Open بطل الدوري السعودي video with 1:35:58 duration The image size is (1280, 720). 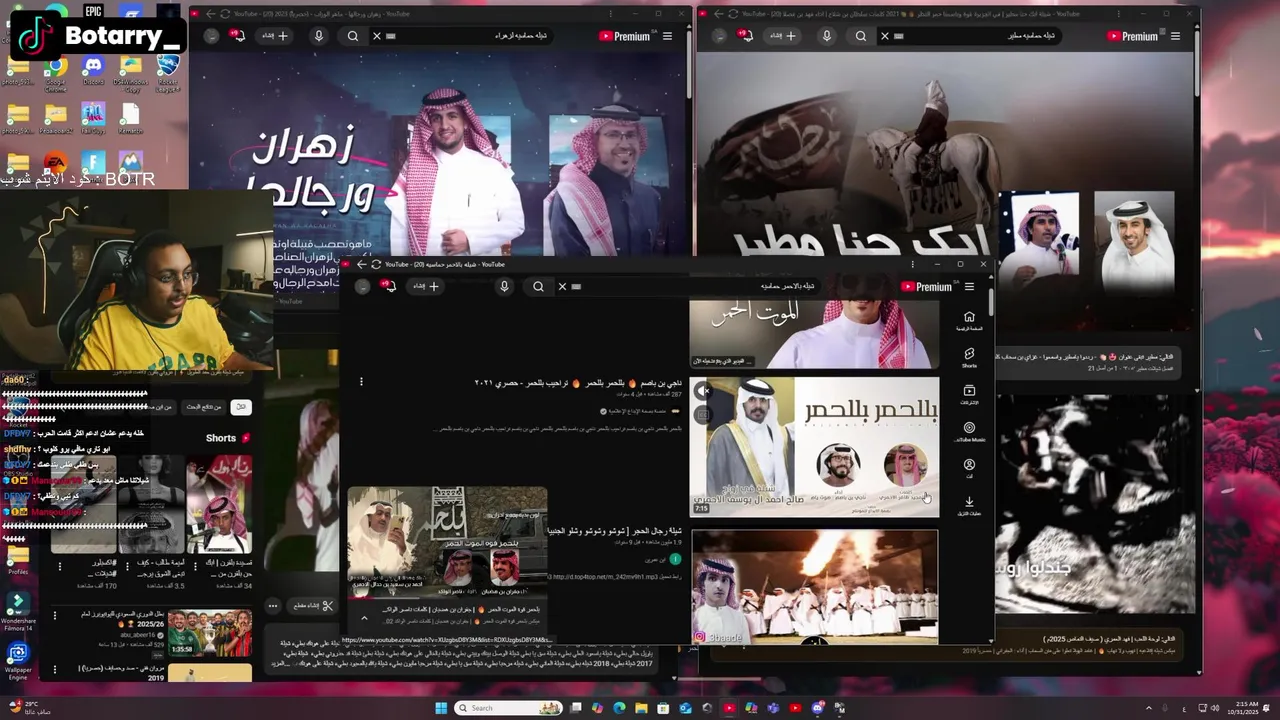click(210, 633)
